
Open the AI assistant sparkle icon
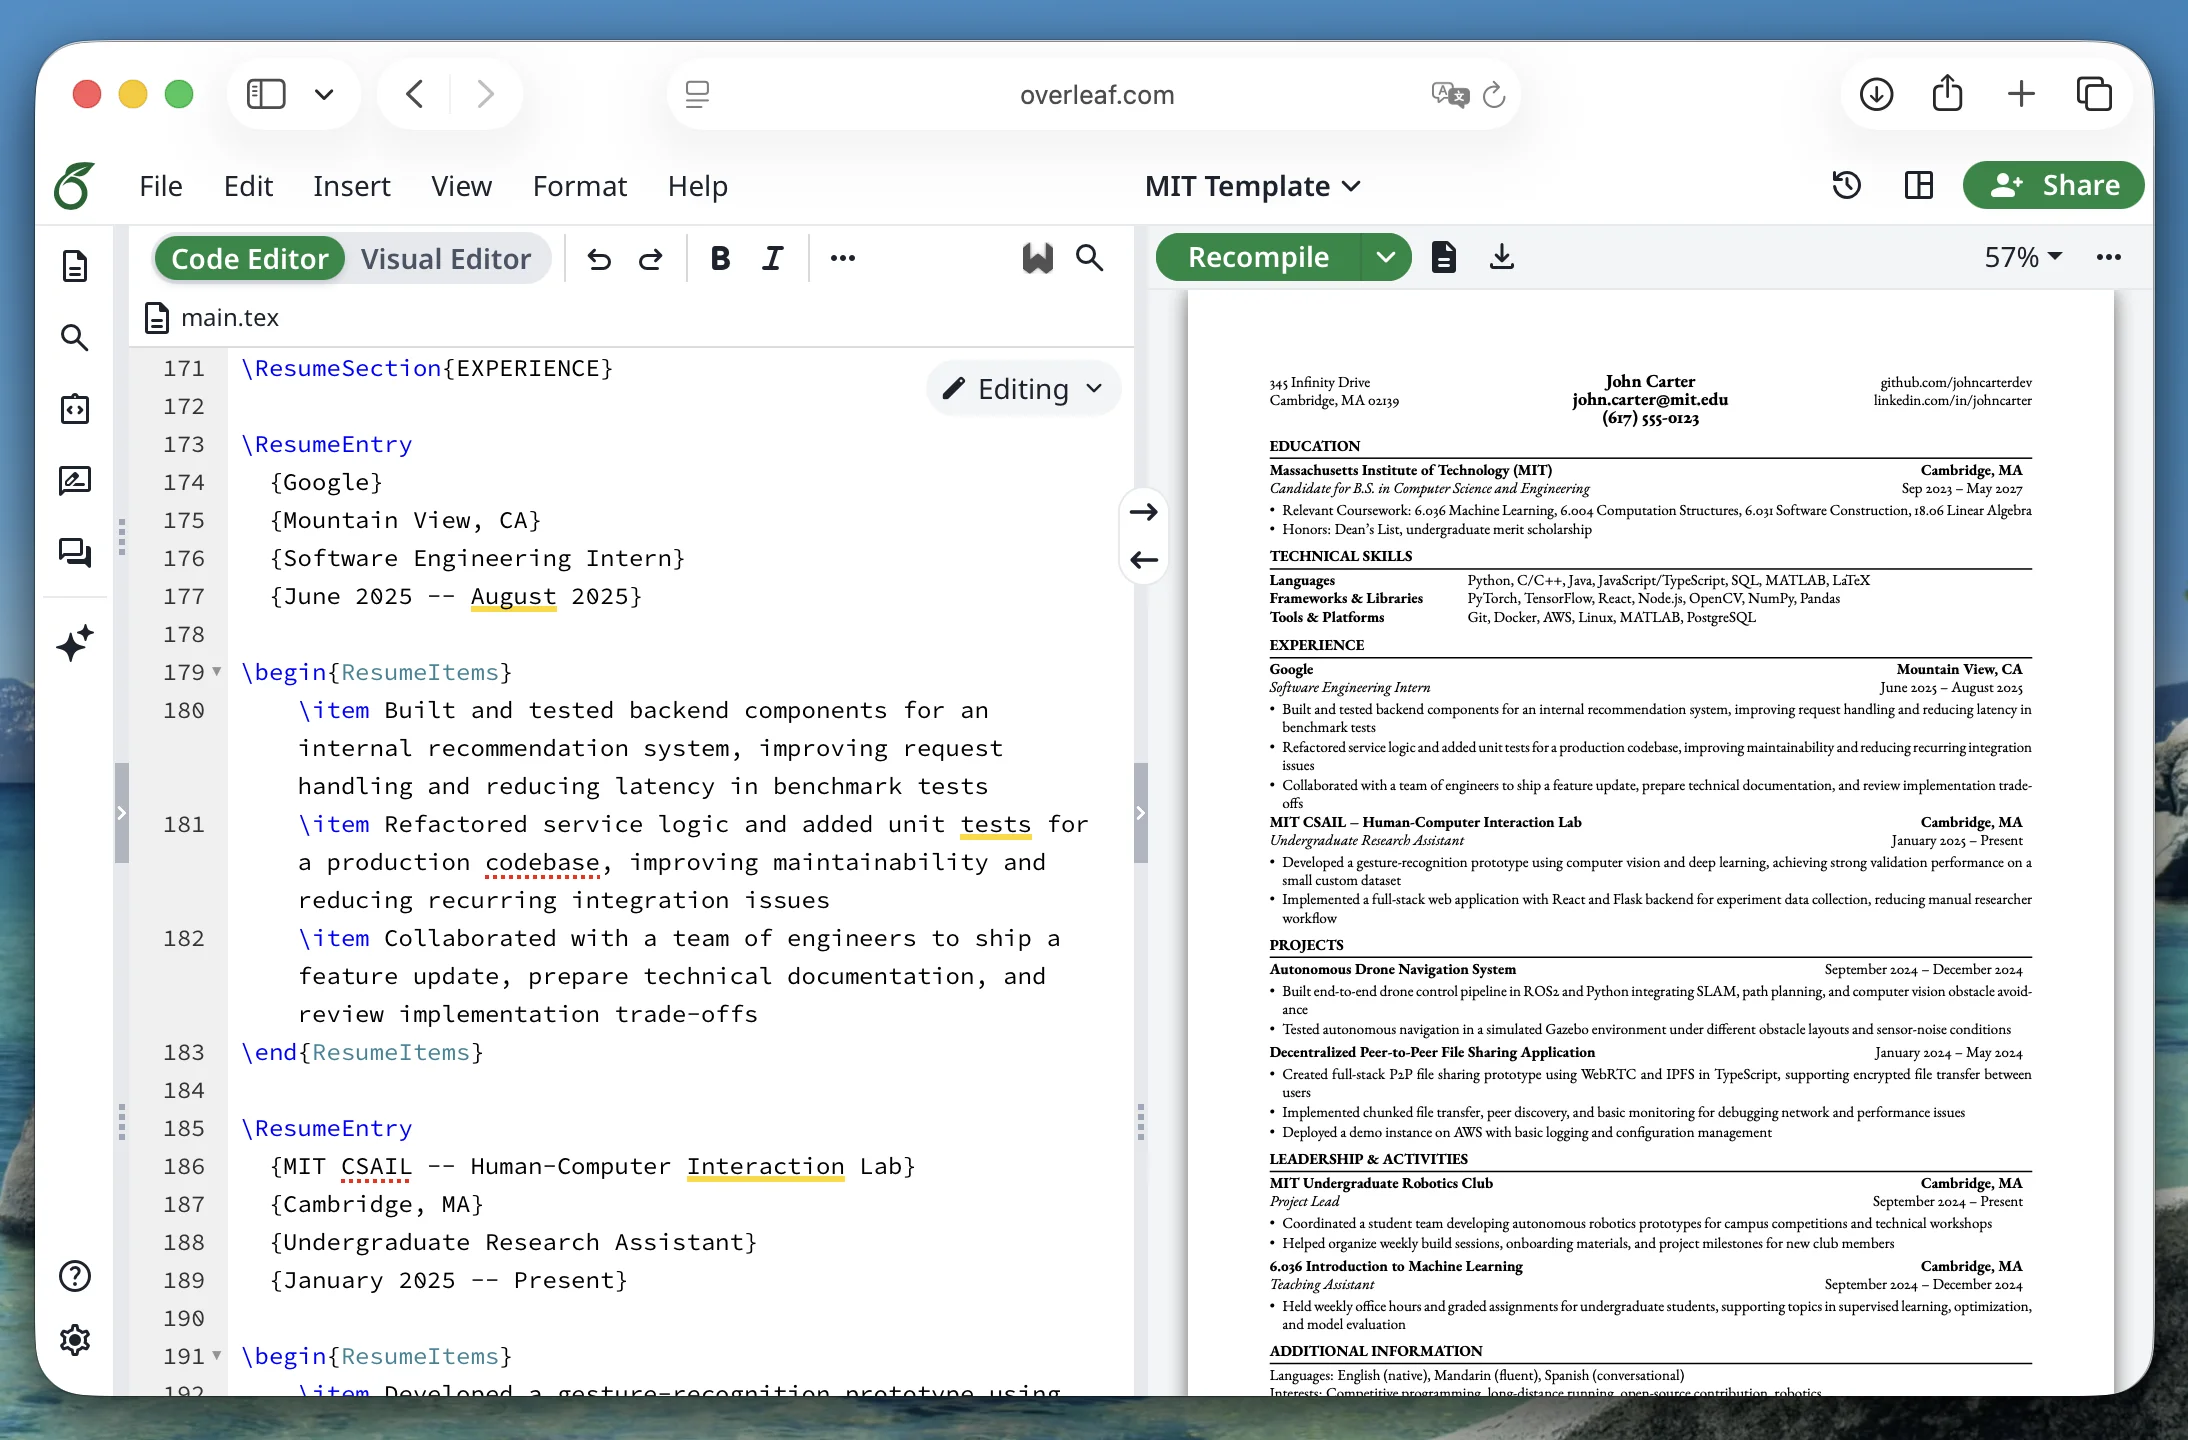point(75,643)
